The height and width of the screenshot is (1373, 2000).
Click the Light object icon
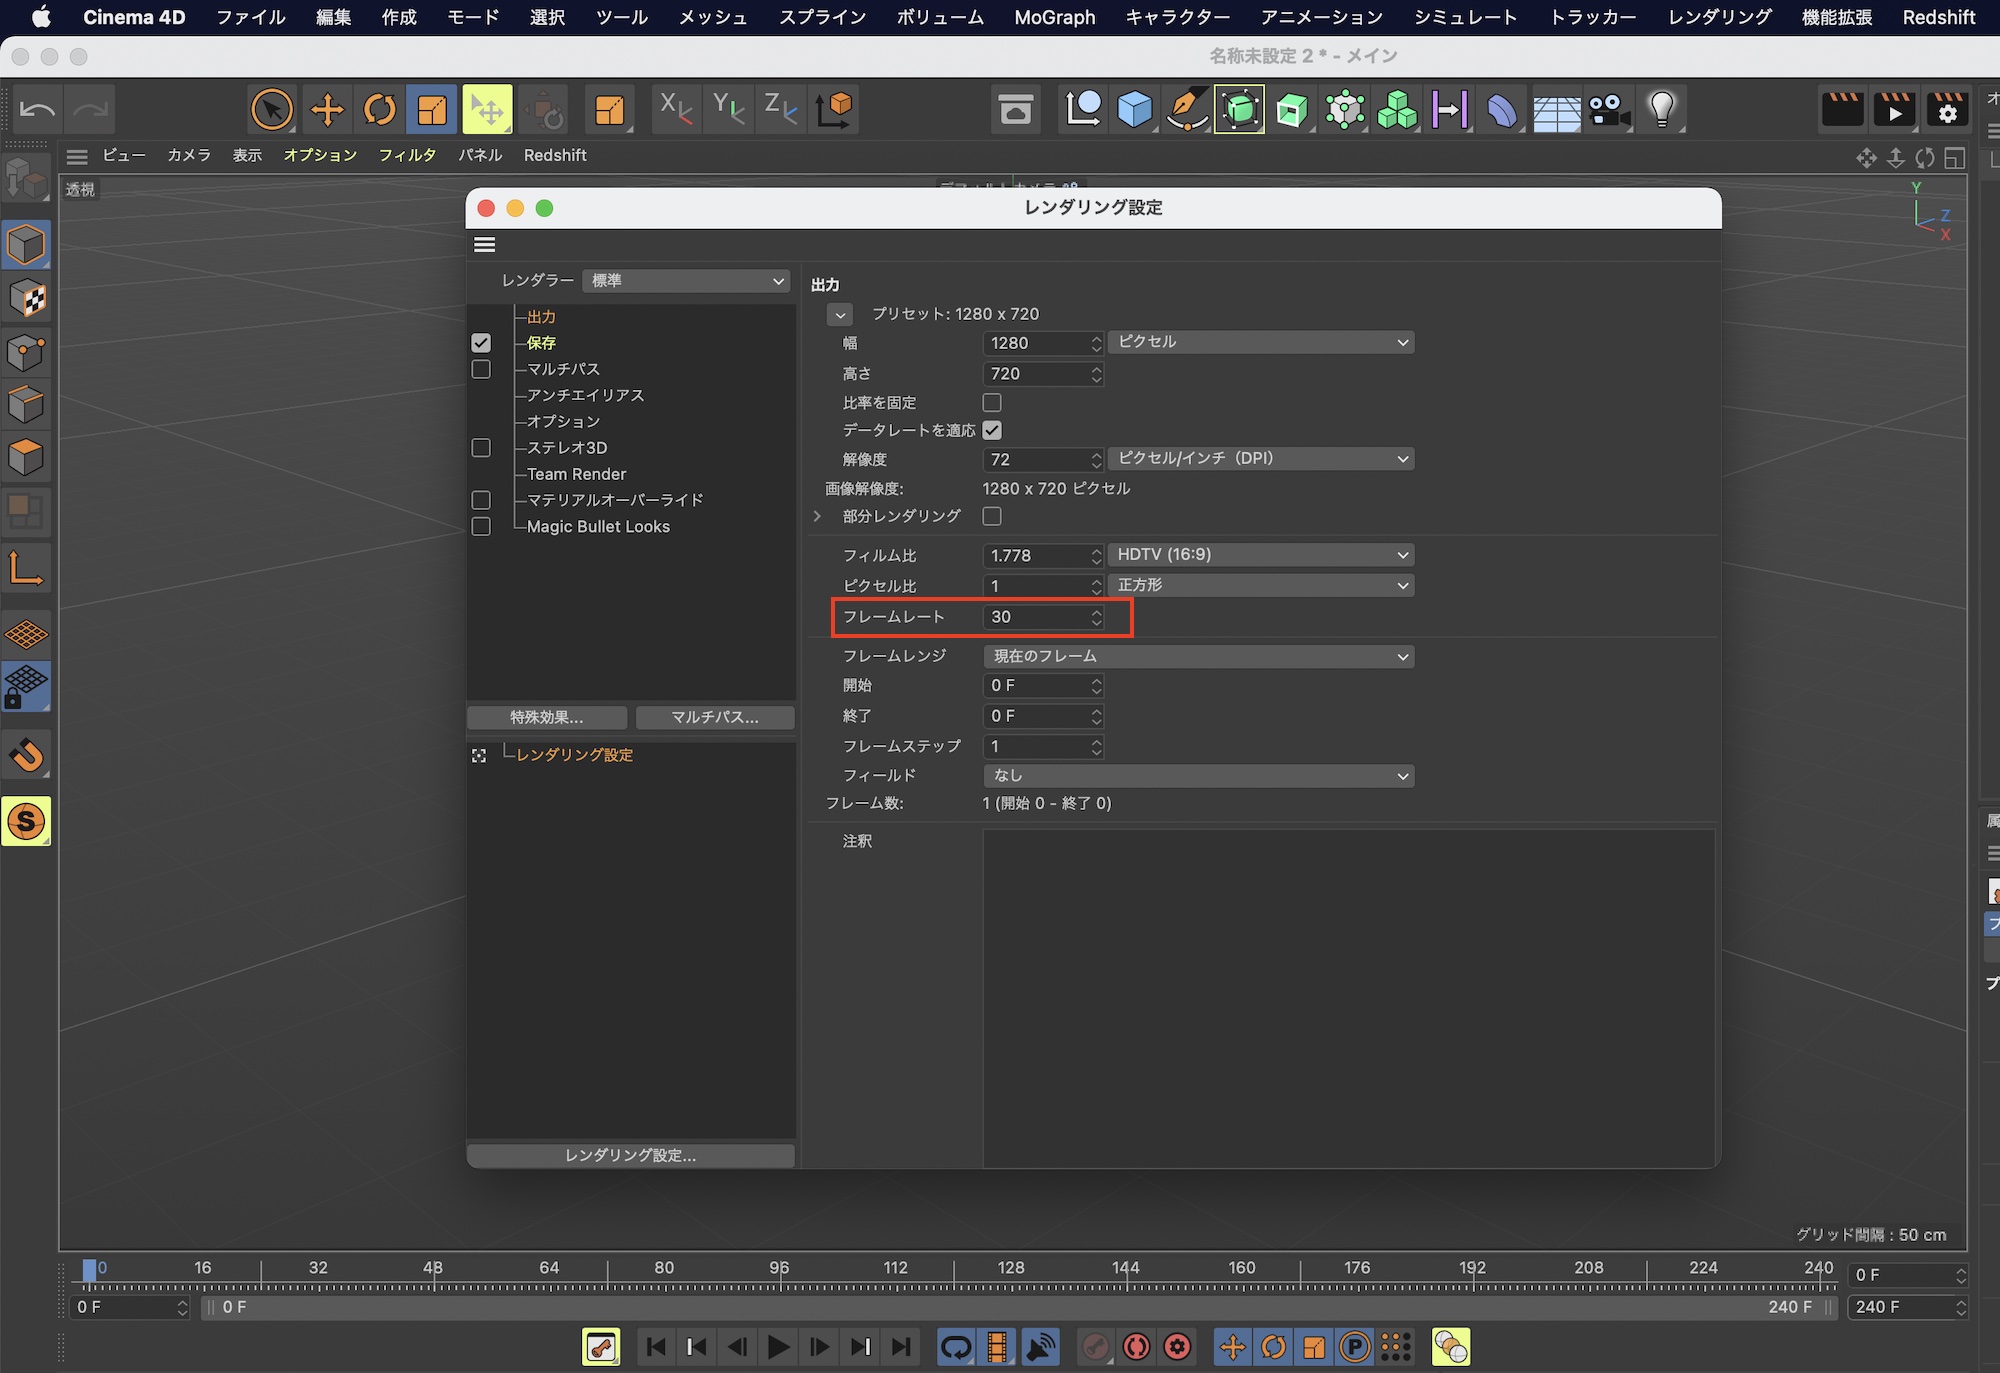click(x=1661, y=109)
